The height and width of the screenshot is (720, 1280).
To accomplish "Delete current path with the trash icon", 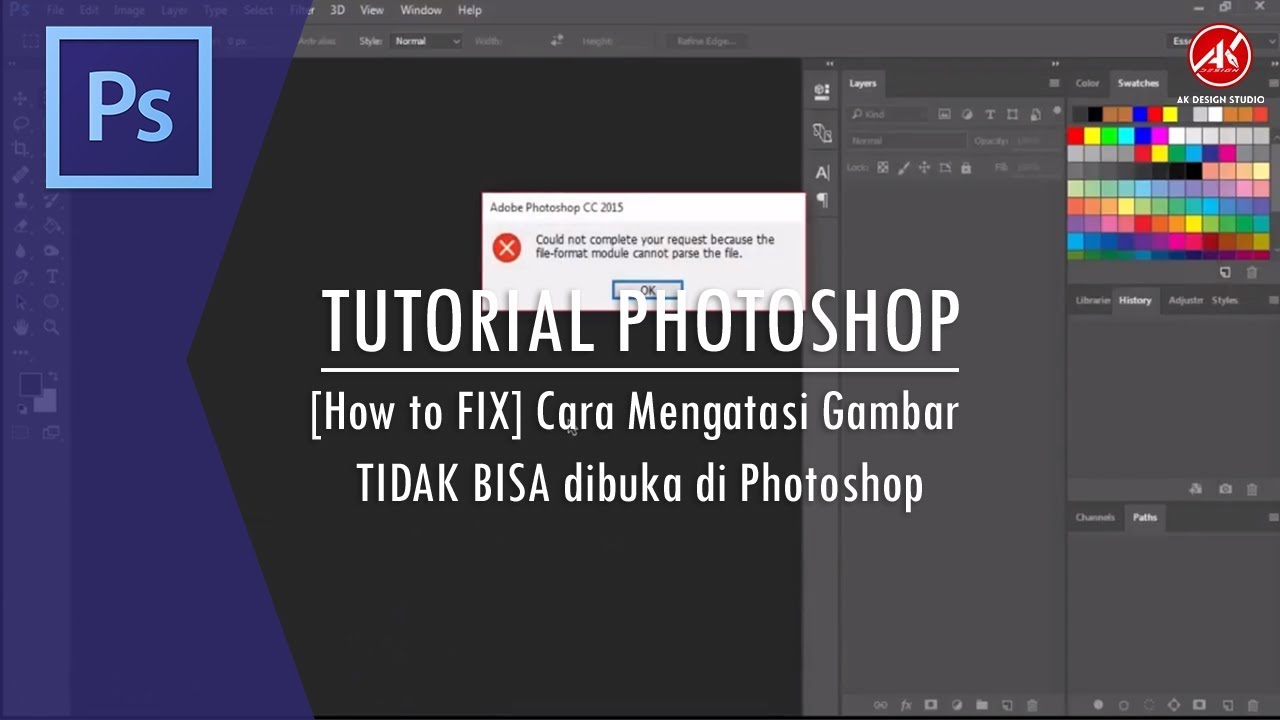I will pyautogui.click(x=1252, y=705).
